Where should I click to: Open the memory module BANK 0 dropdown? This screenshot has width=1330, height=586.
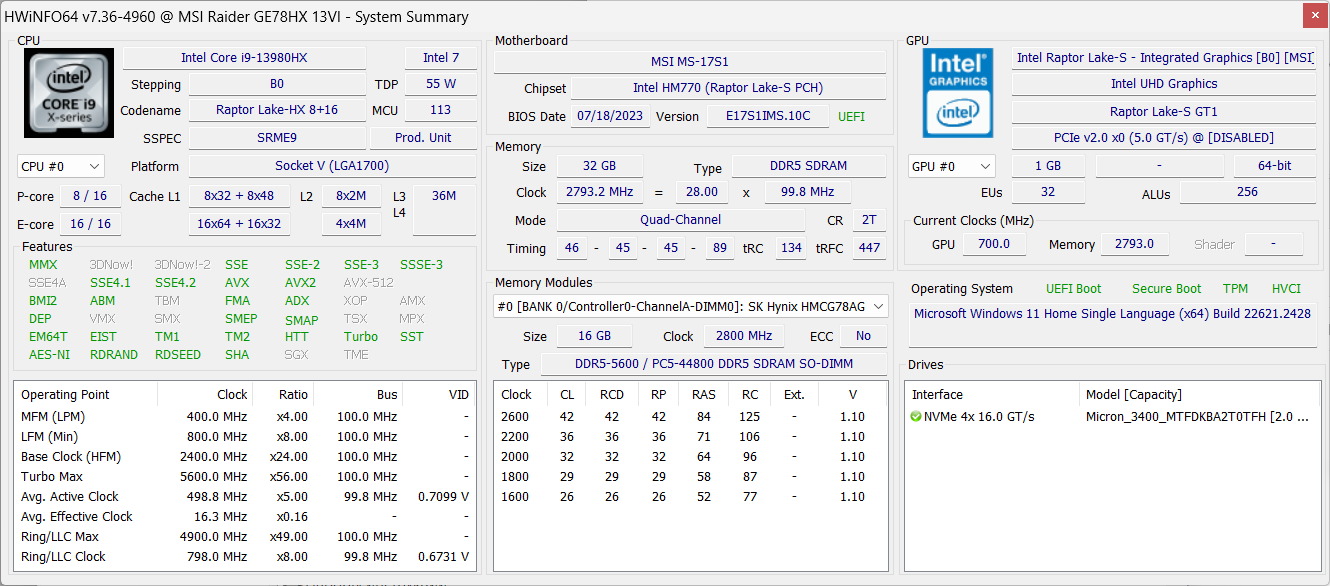691,307
